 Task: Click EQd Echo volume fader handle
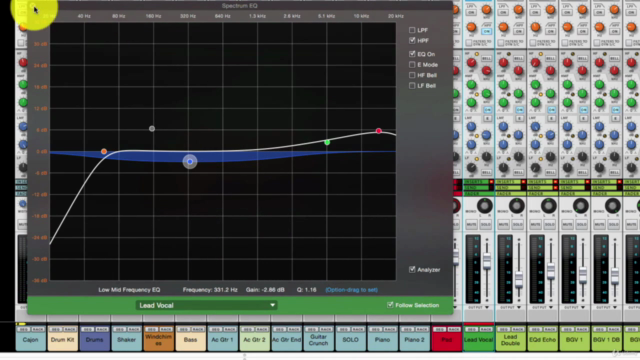pyautogui.click(x=551, y=272)
